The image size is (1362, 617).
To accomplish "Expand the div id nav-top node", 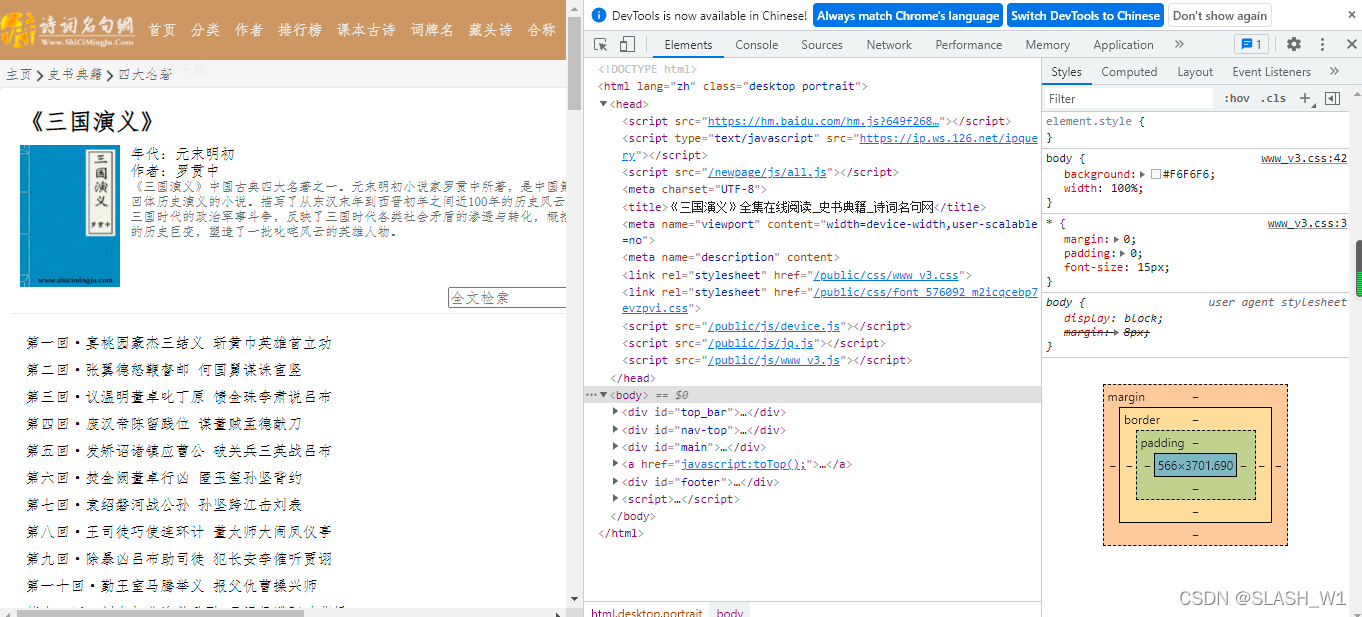I will point(616,430).
